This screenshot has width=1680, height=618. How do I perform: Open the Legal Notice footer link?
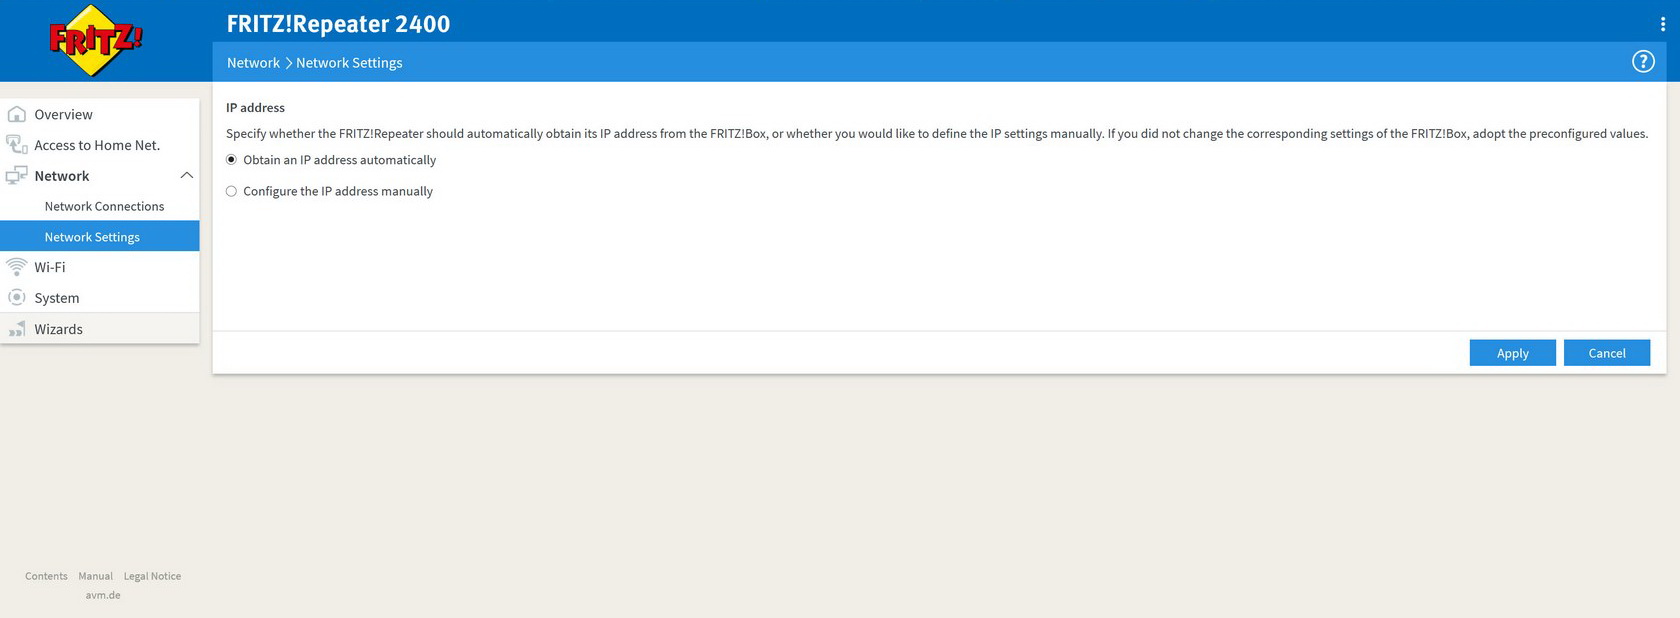(152, 576)
